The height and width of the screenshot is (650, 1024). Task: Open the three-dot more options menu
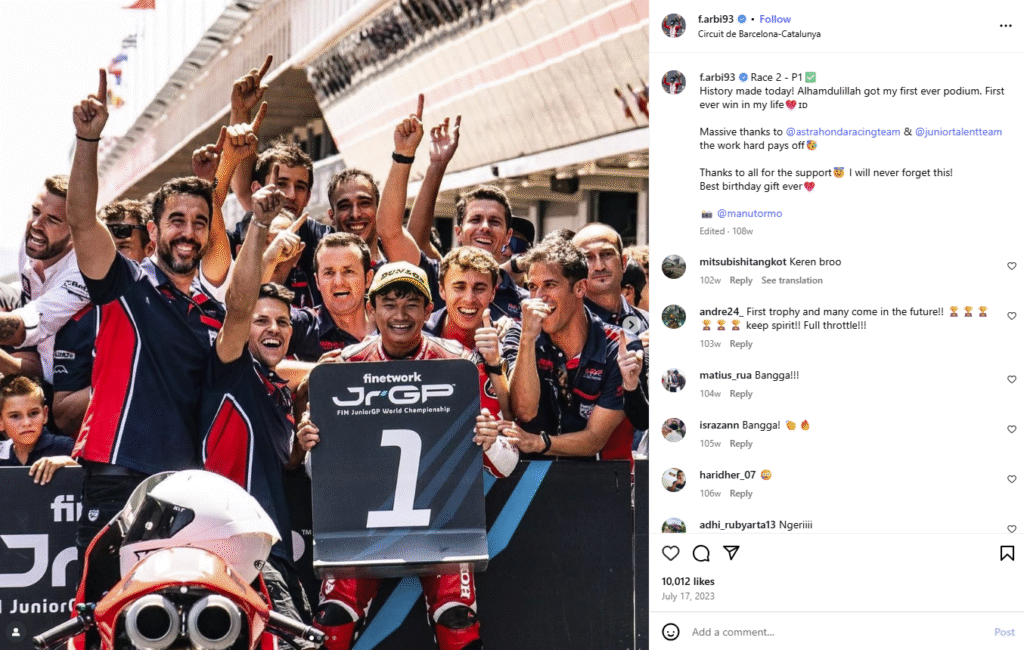[1005, 25]
